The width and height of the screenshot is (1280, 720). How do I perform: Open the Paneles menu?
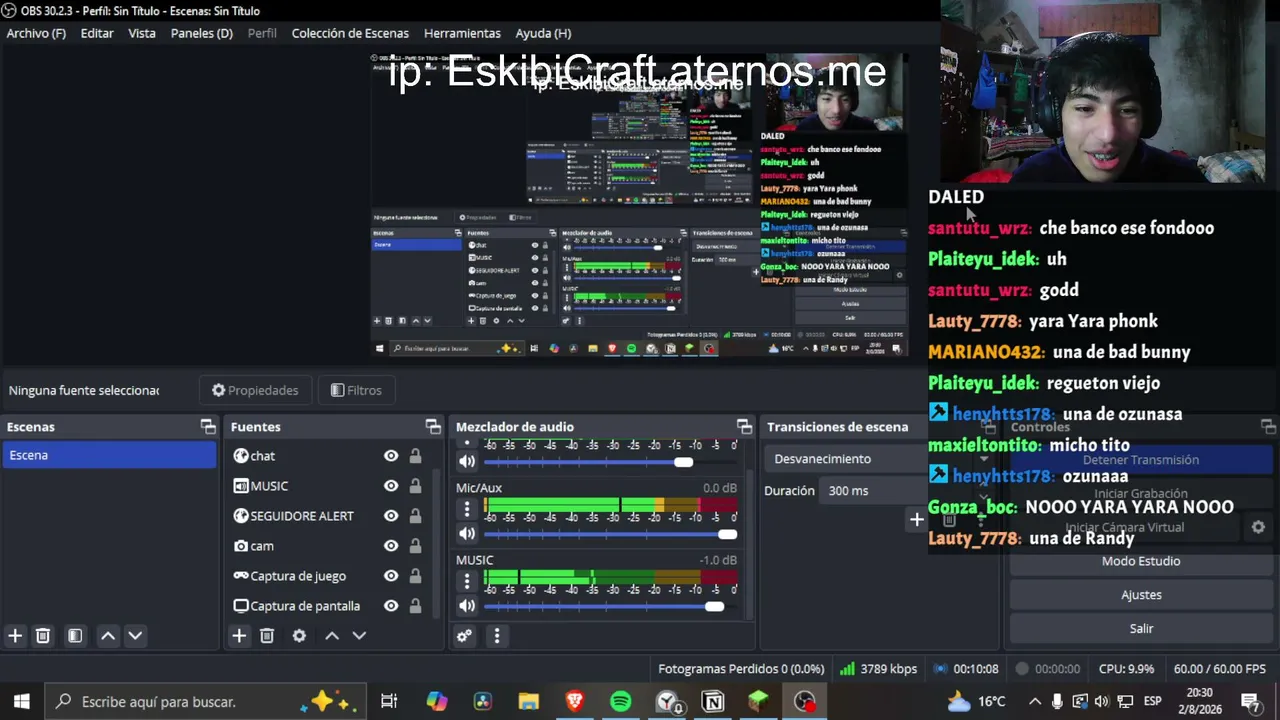point(202,33)
